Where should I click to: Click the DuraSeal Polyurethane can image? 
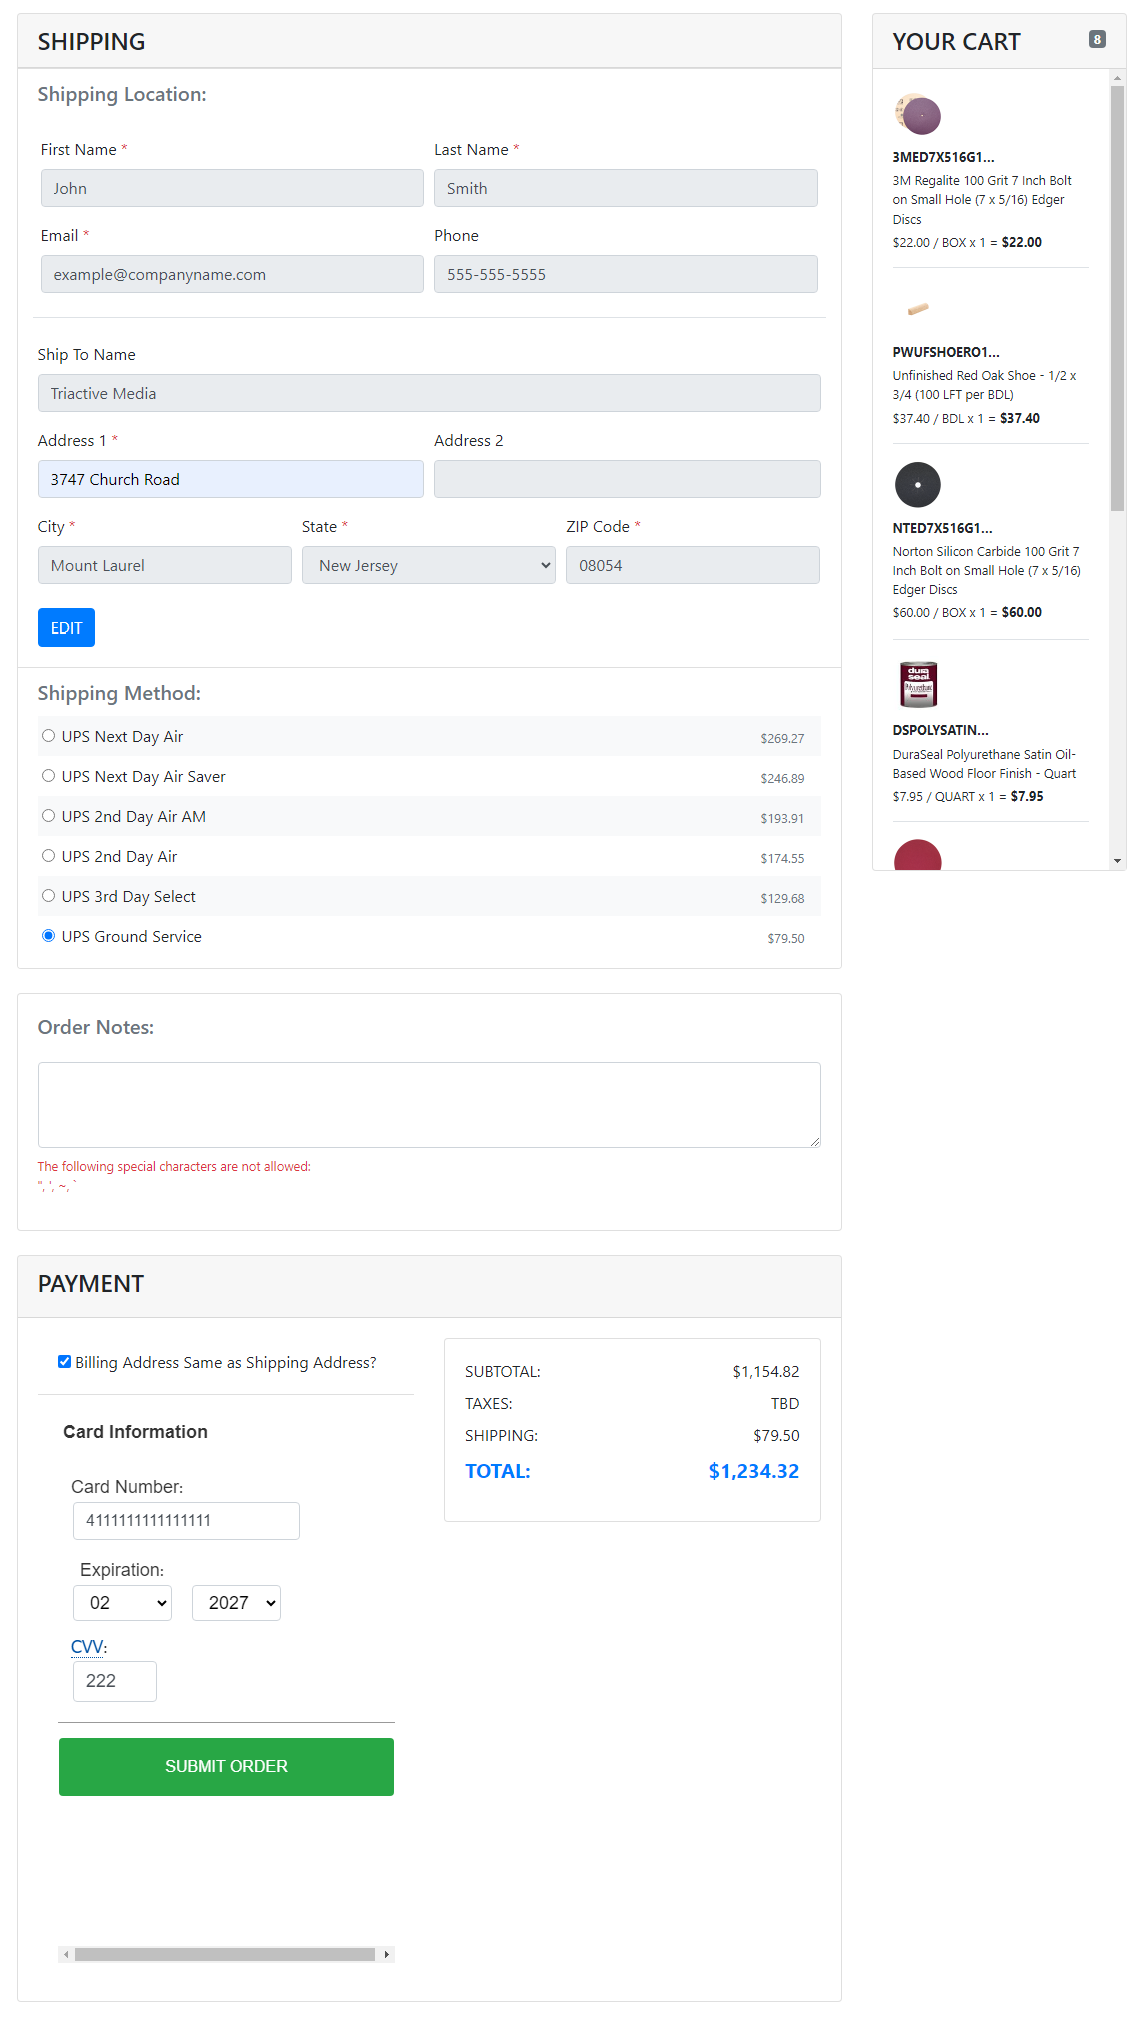pos(918,685)
